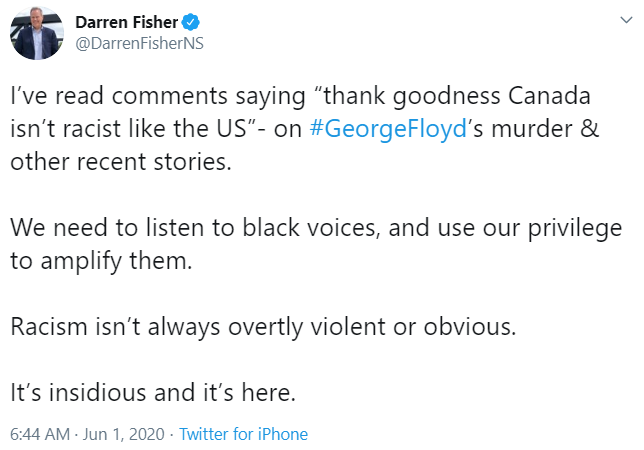This screenshot has width=644, height=450.
Task: Click the word "insidious" in the tweet
Action: [100, 392]
